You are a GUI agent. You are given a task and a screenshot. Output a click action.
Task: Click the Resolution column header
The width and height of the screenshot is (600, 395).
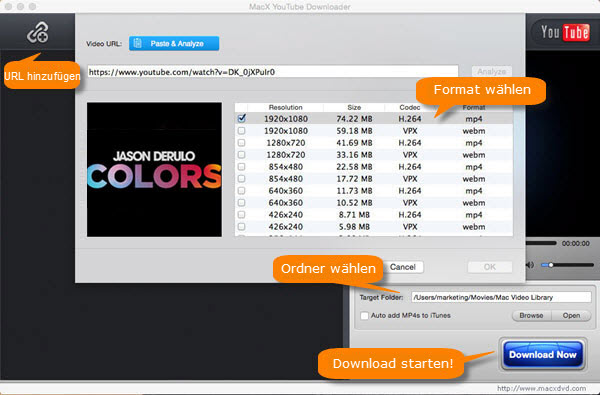(x=285, y=108)
